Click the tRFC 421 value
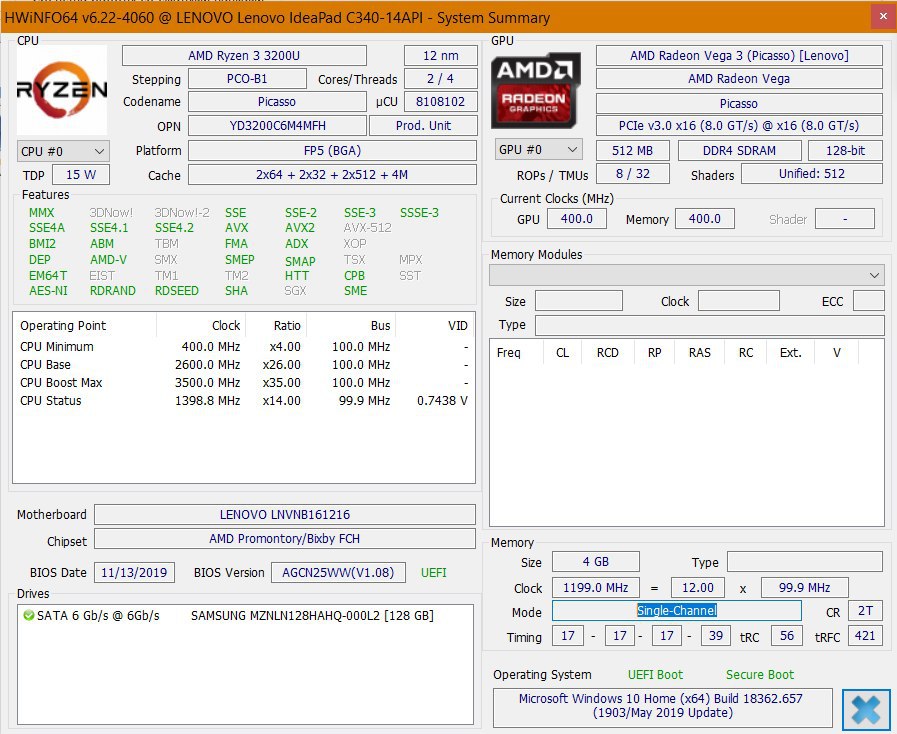 866,636
